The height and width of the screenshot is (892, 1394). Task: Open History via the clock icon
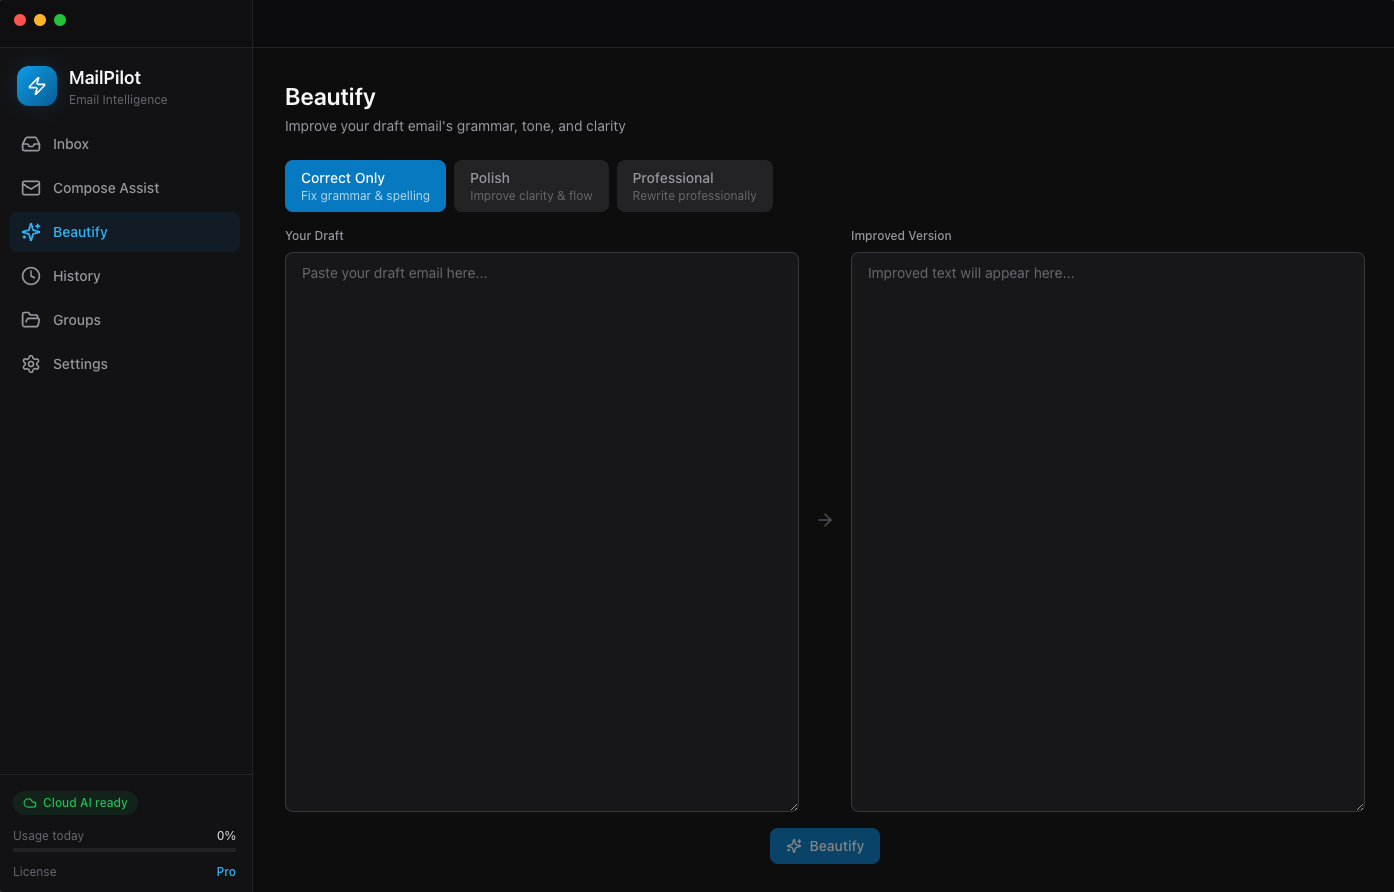(x=30, y=276)
